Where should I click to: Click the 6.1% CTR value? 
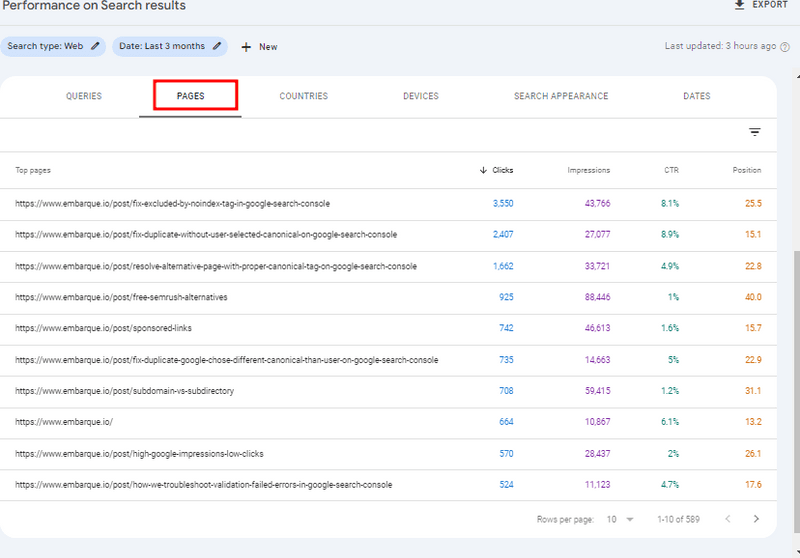point(670,422)
